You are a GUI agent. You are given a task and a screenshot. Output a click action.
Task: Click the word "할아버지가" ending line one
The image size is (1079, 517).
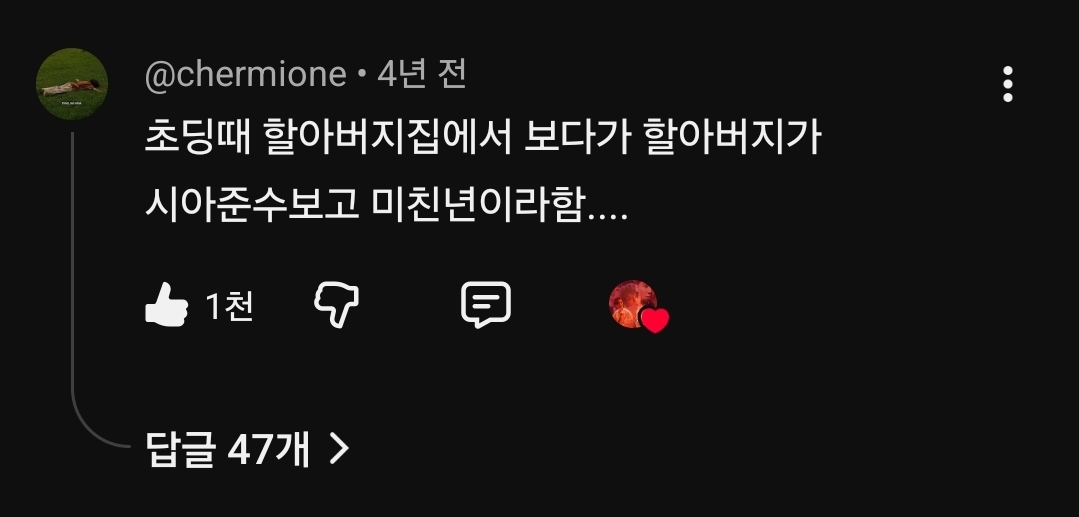click(x=732, y=138)
